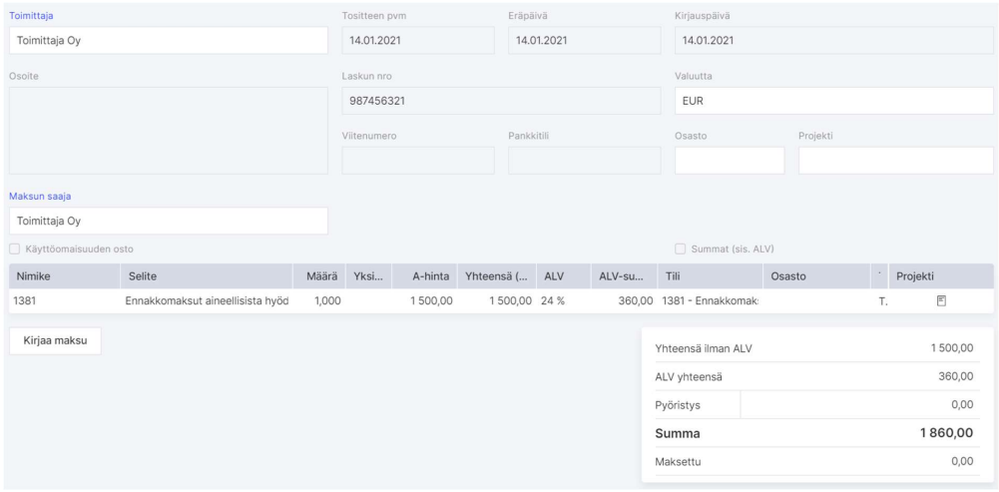Open the ALV 24 % cell in the row
This screenshot has height=492, width=999.
(552, 300)
